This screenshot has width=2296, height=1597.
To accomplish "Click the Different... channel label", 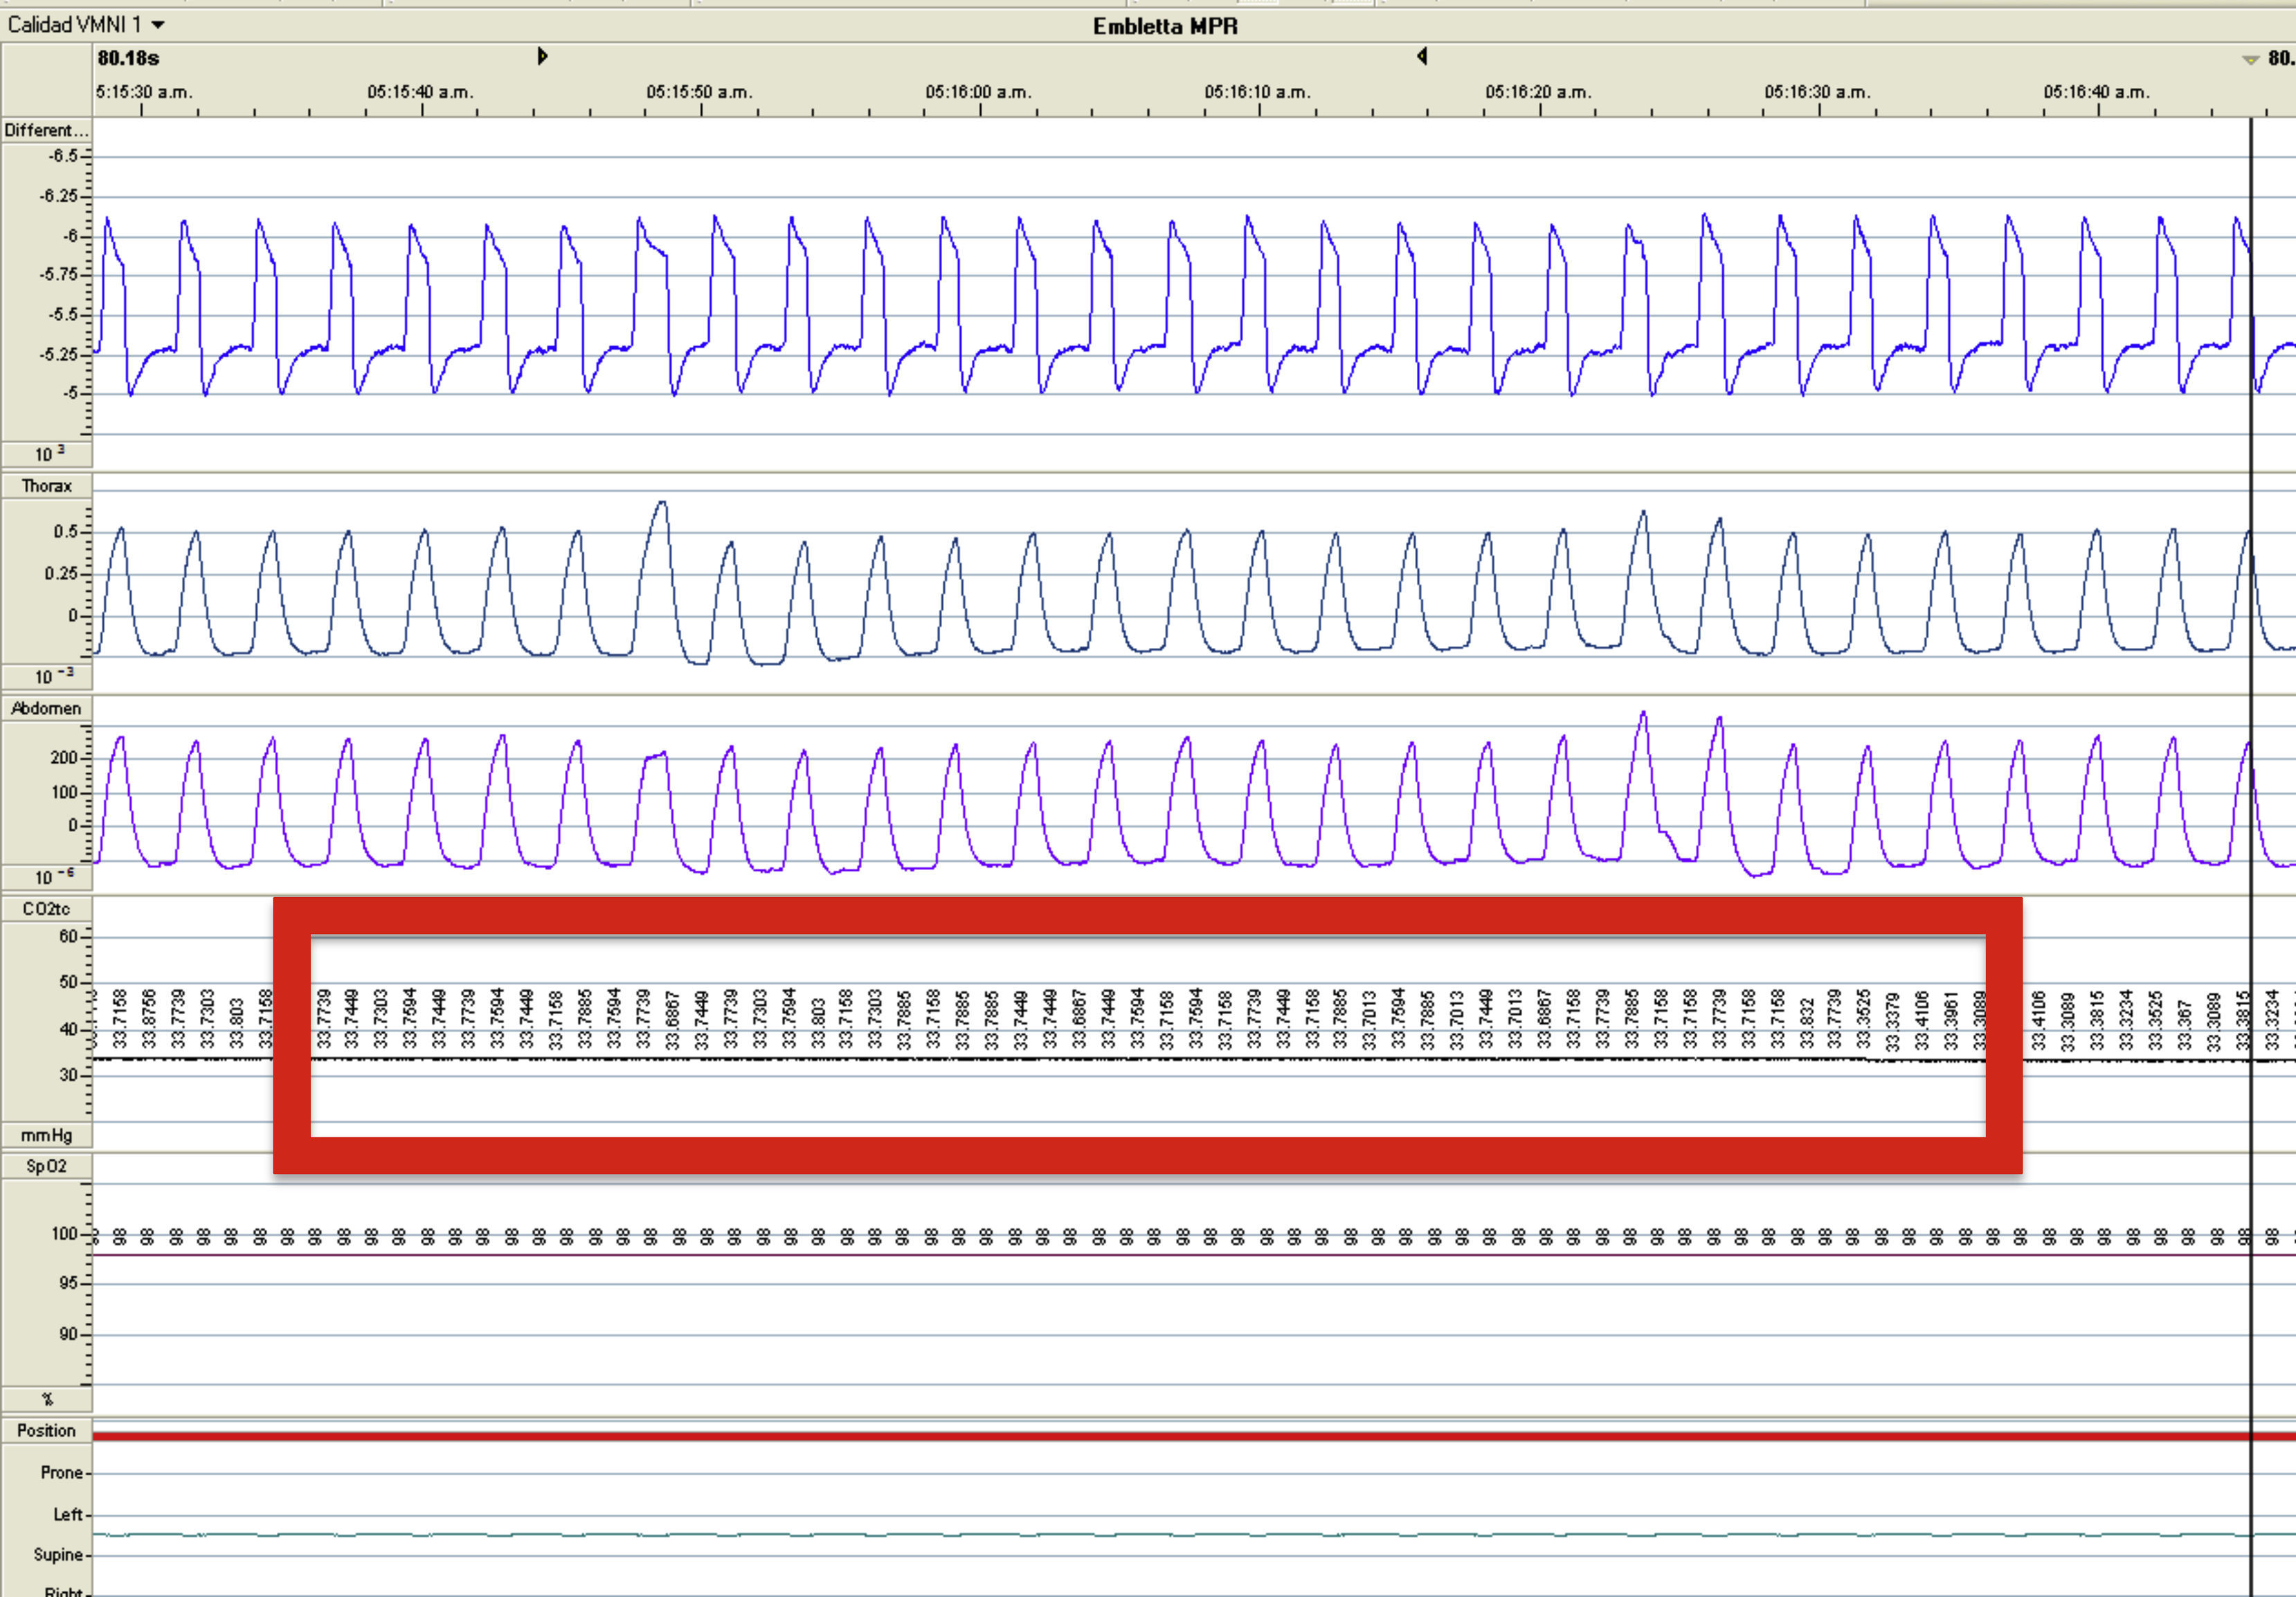I will coord(46,130).
